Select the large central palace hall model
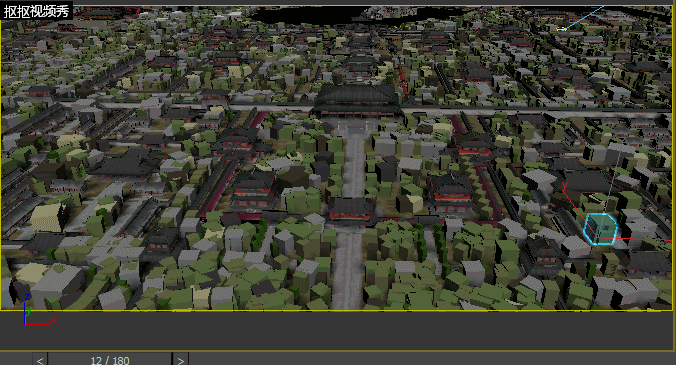Image resolution: width=676 pixels, height=365 pixels. point(357,102)
